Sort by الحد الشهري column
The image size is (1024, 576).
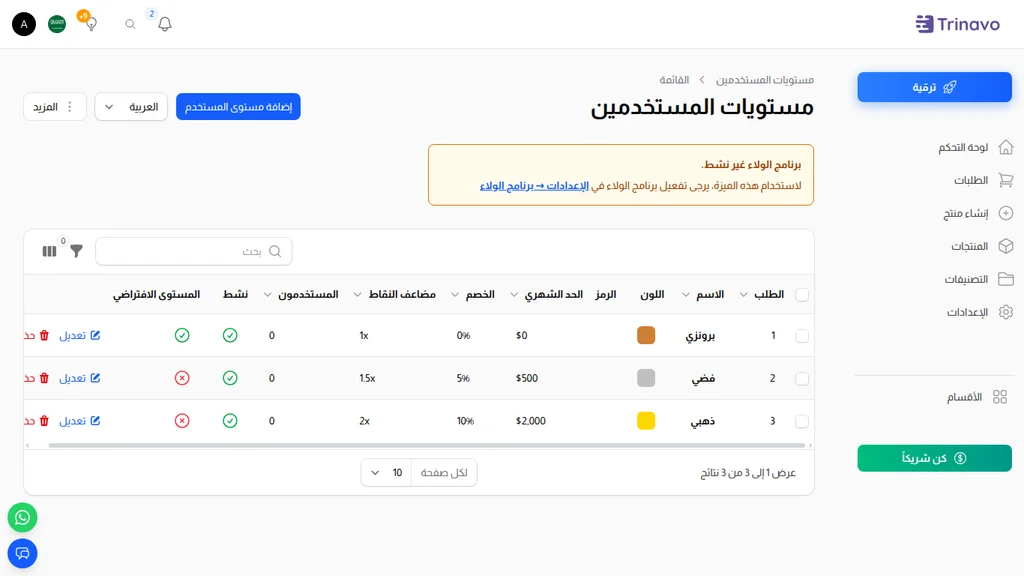coord(547,295)
